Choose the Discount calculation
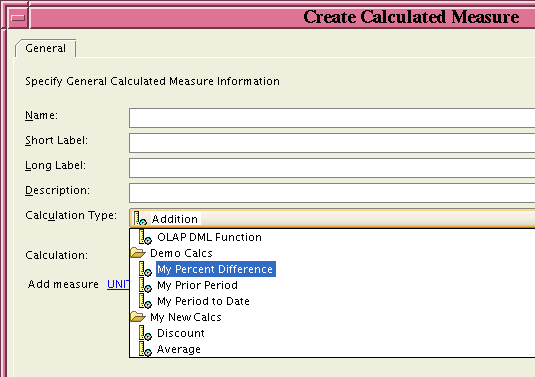Viewport: 535px width, 377px height. coord(180,333)
